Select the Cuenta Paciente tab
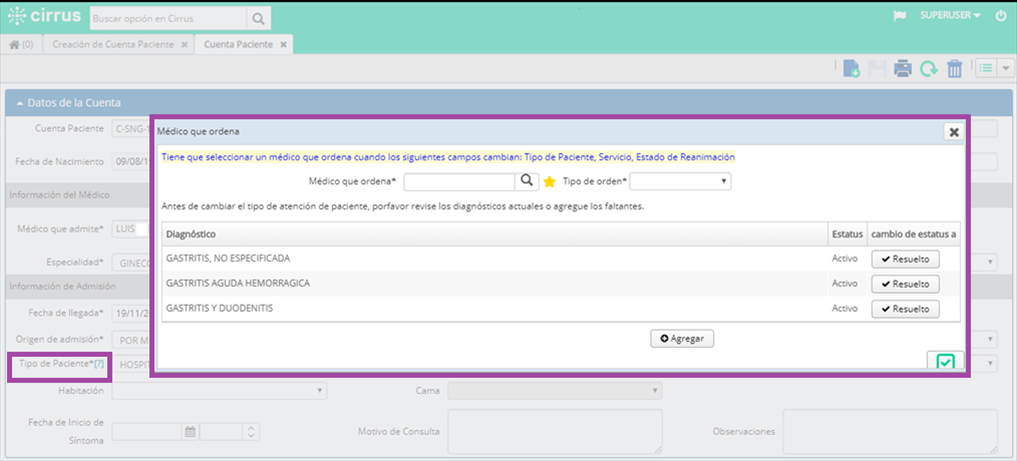1017x461 pixels. tap(238, 45)
